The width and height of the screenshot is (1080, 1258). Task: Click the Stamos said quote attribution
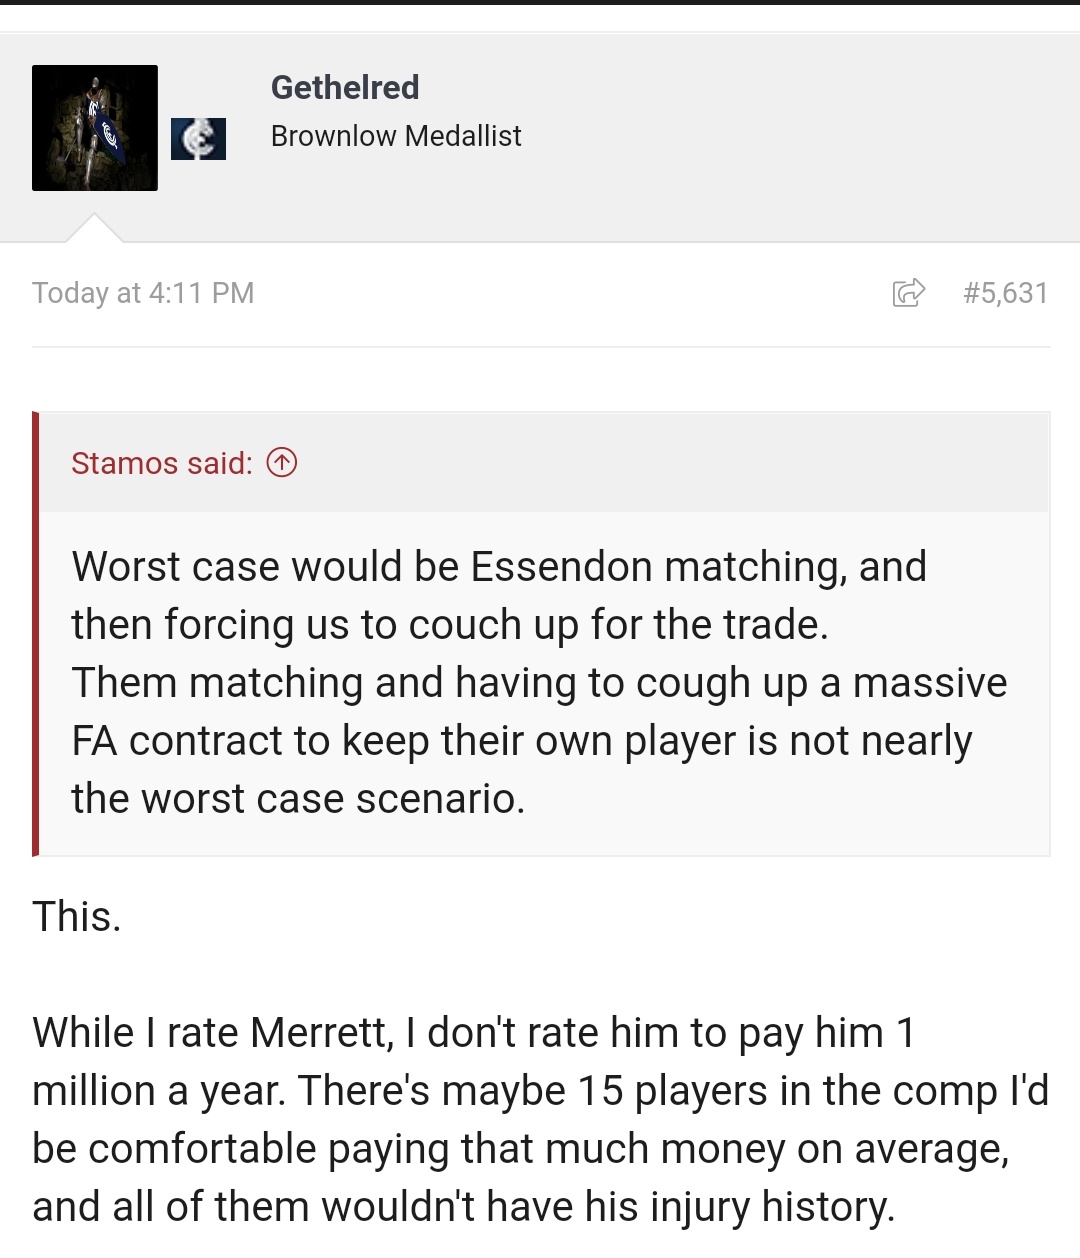[x=162, y=463]
